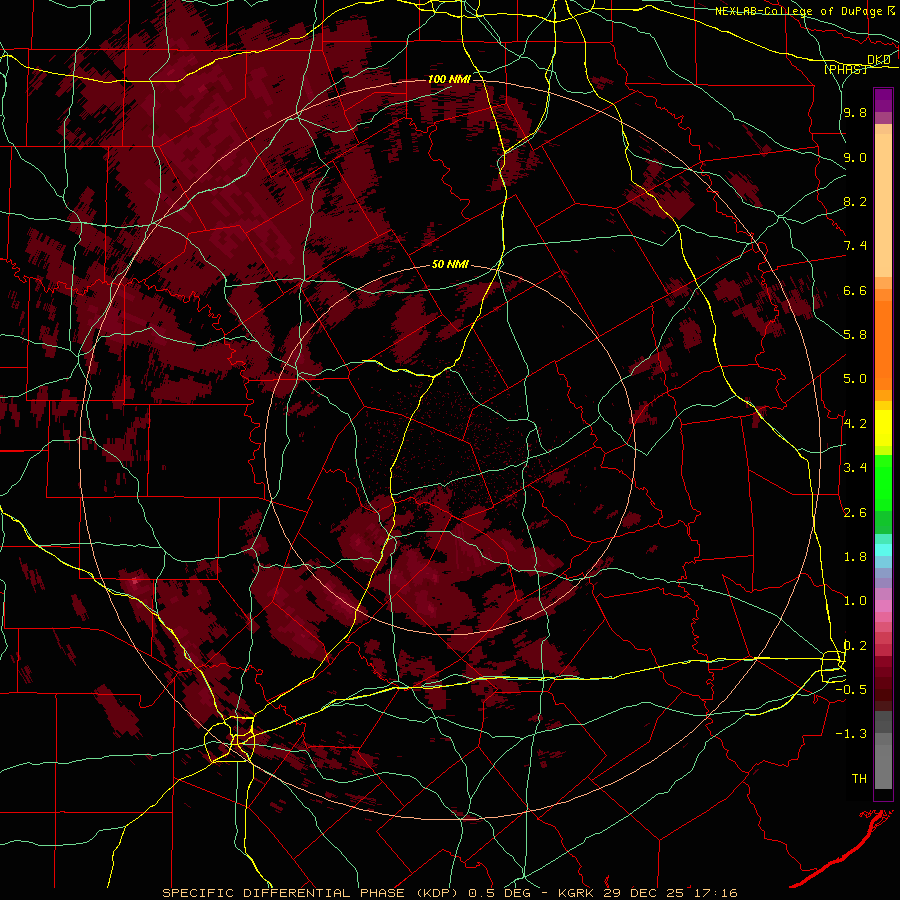The height and width of the screenshot is (900, 900).
Task: Pick the gray band at the scale bottom
Action: click(x=883, y=751)
